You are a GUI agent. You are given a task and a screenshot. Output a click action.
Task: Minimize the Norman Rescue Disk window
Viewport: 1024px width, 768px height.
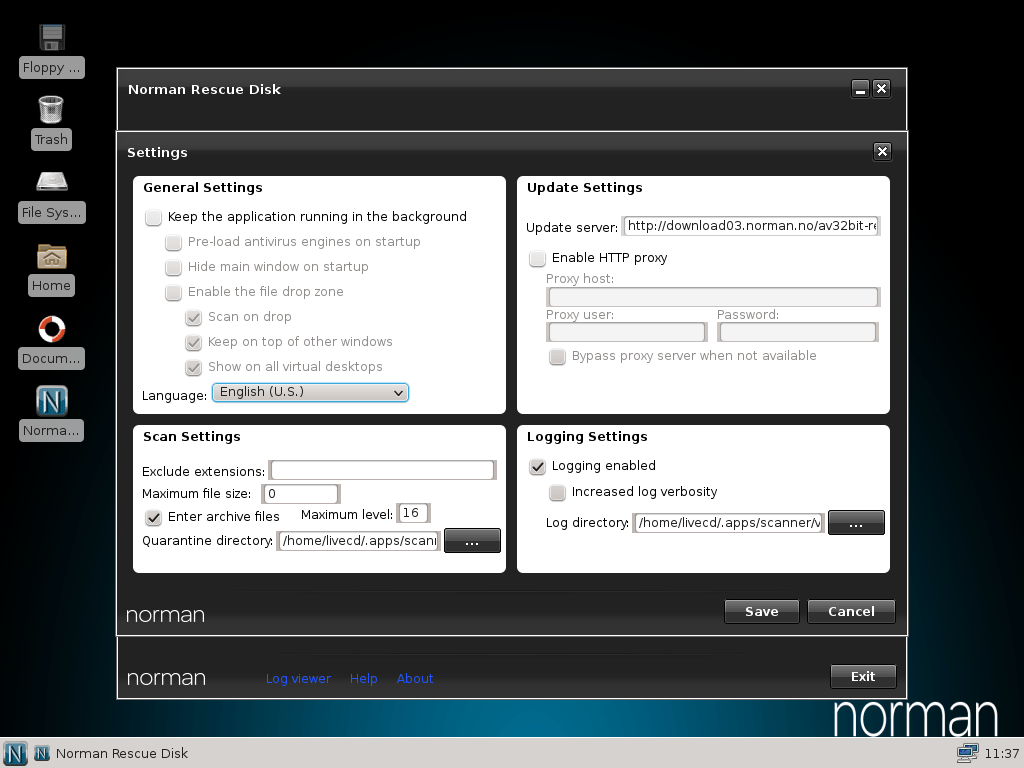860,89
